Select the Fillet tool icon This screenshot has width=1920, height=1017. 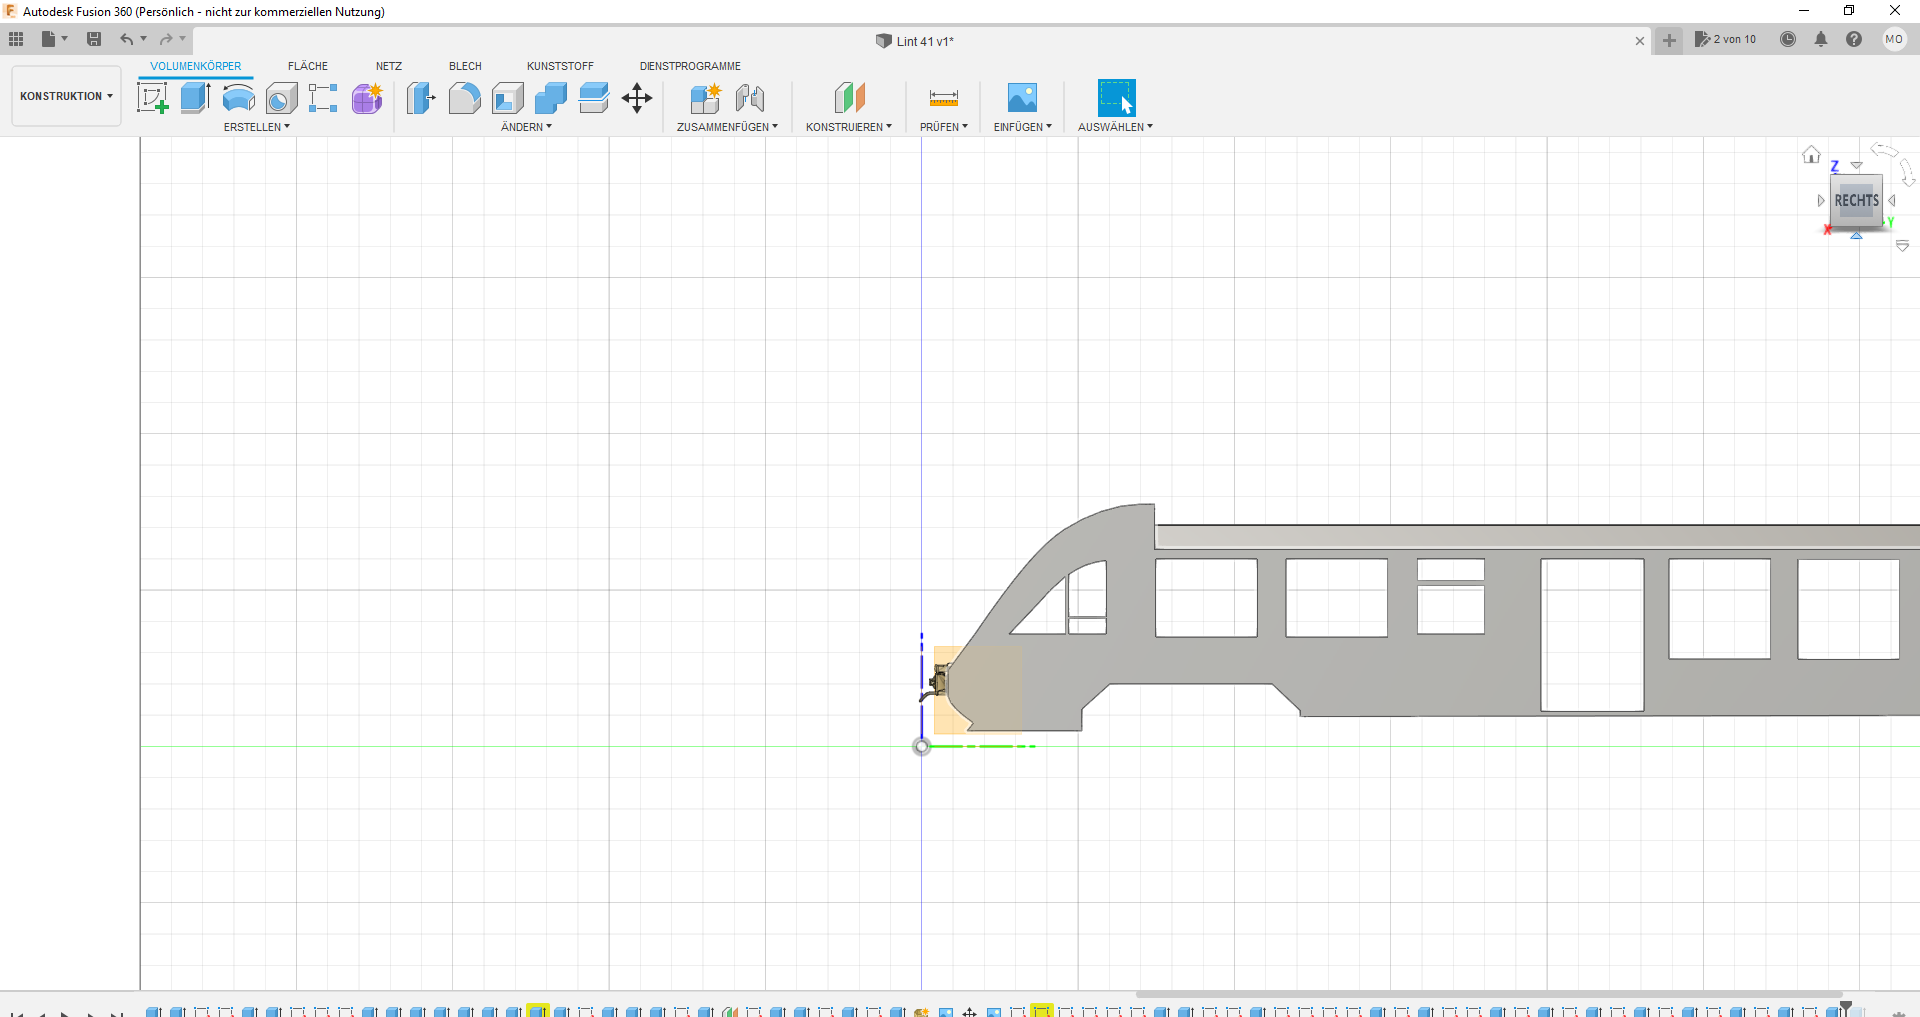pyautogui.click(x=464, y=98)
